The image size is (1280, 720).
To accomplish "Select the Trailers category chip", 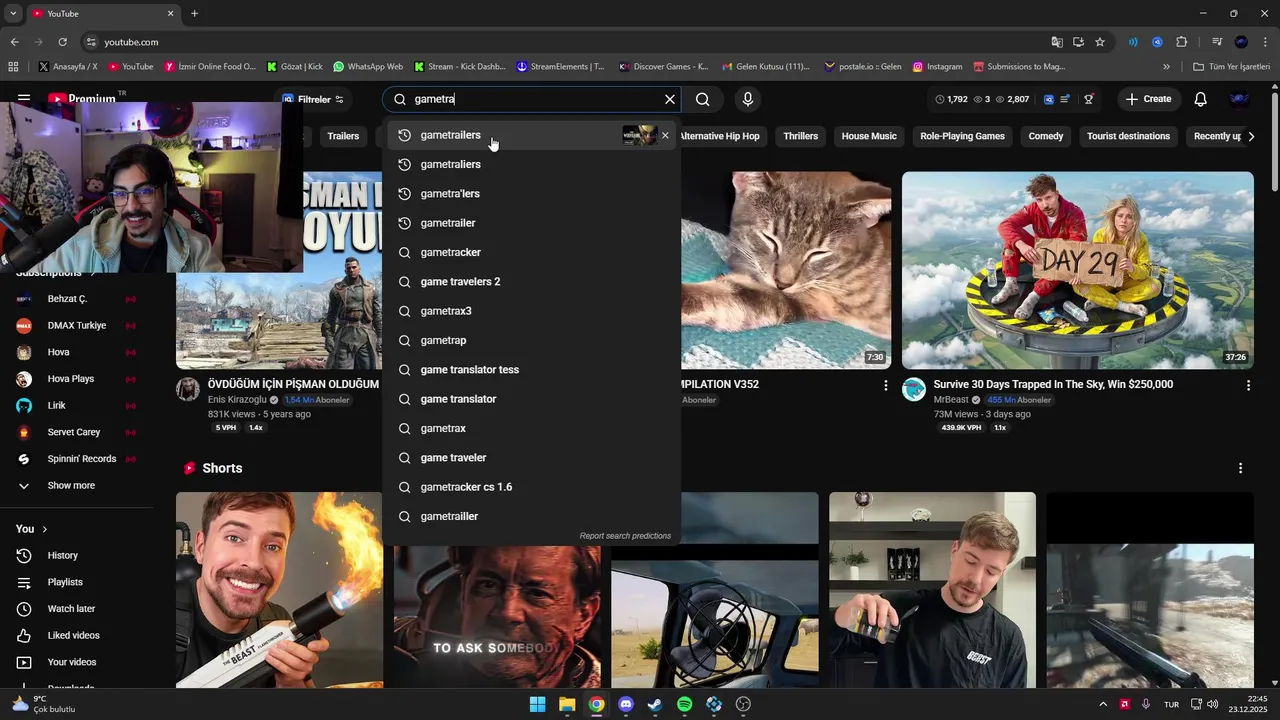I will [x=343, y=136].
